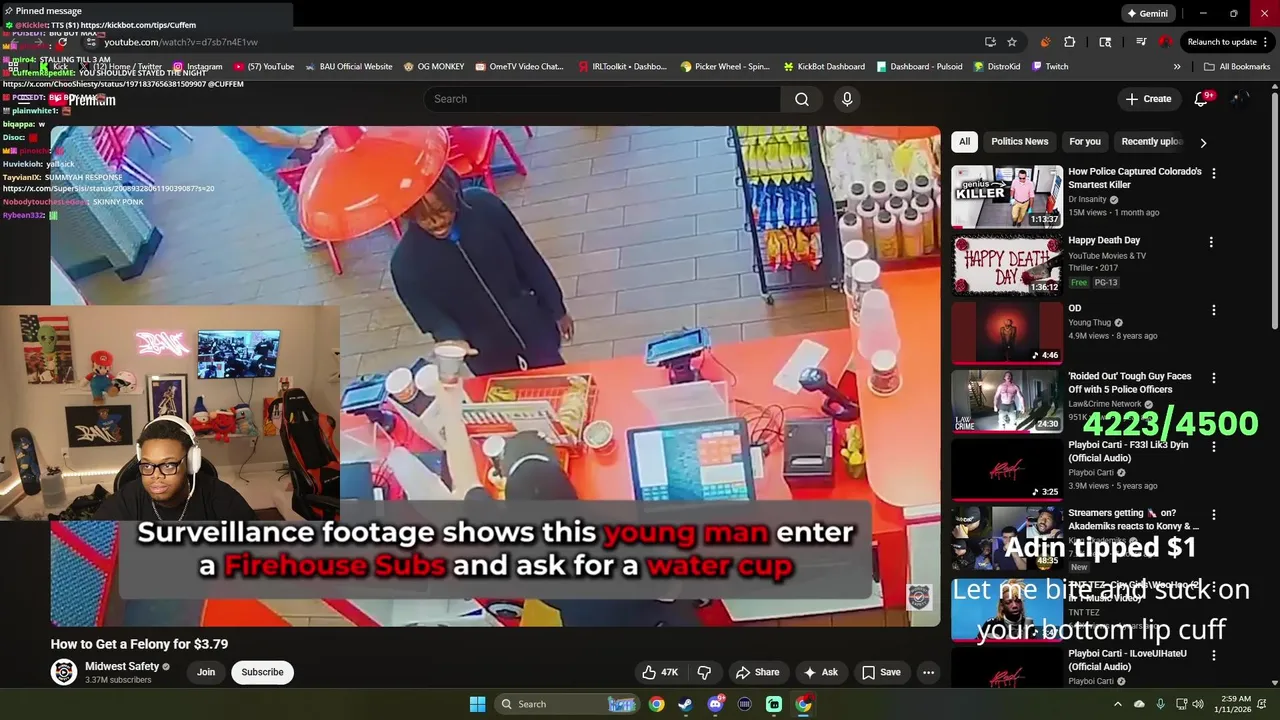Select the Recently uploaded filter chip
This screenshot has height=720, width=1280.
[1151, 142]
